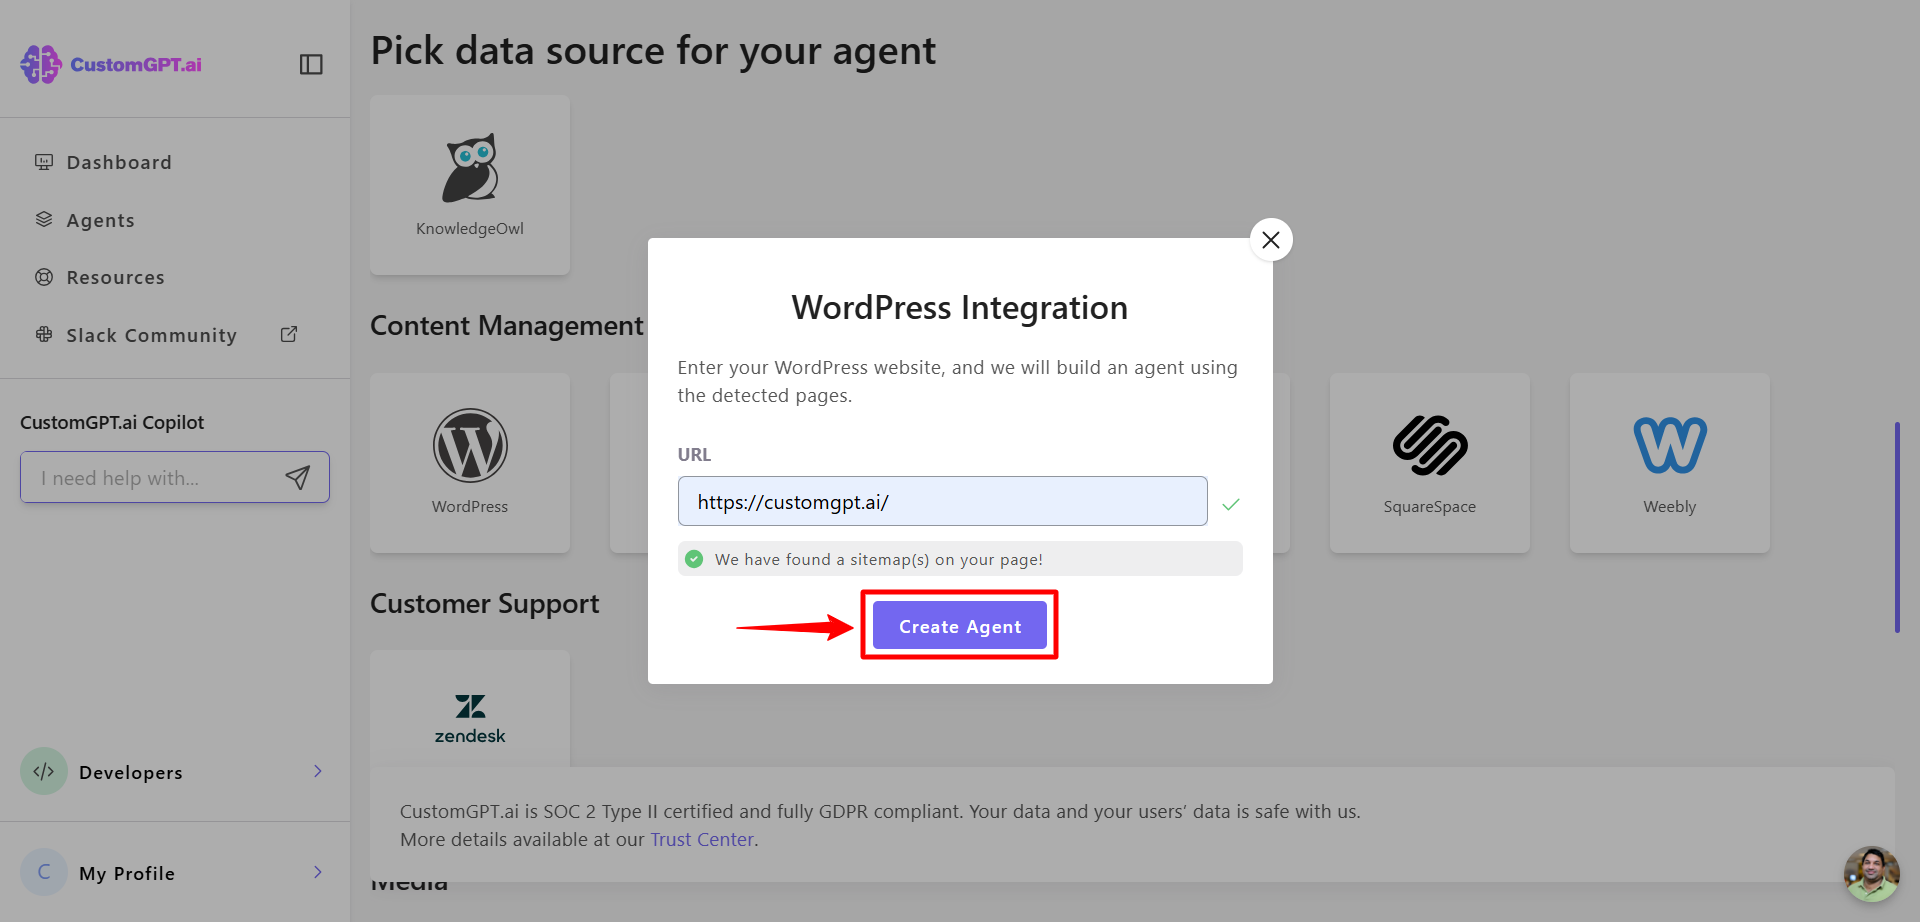Click the Create Agent button

coord(960,626)
